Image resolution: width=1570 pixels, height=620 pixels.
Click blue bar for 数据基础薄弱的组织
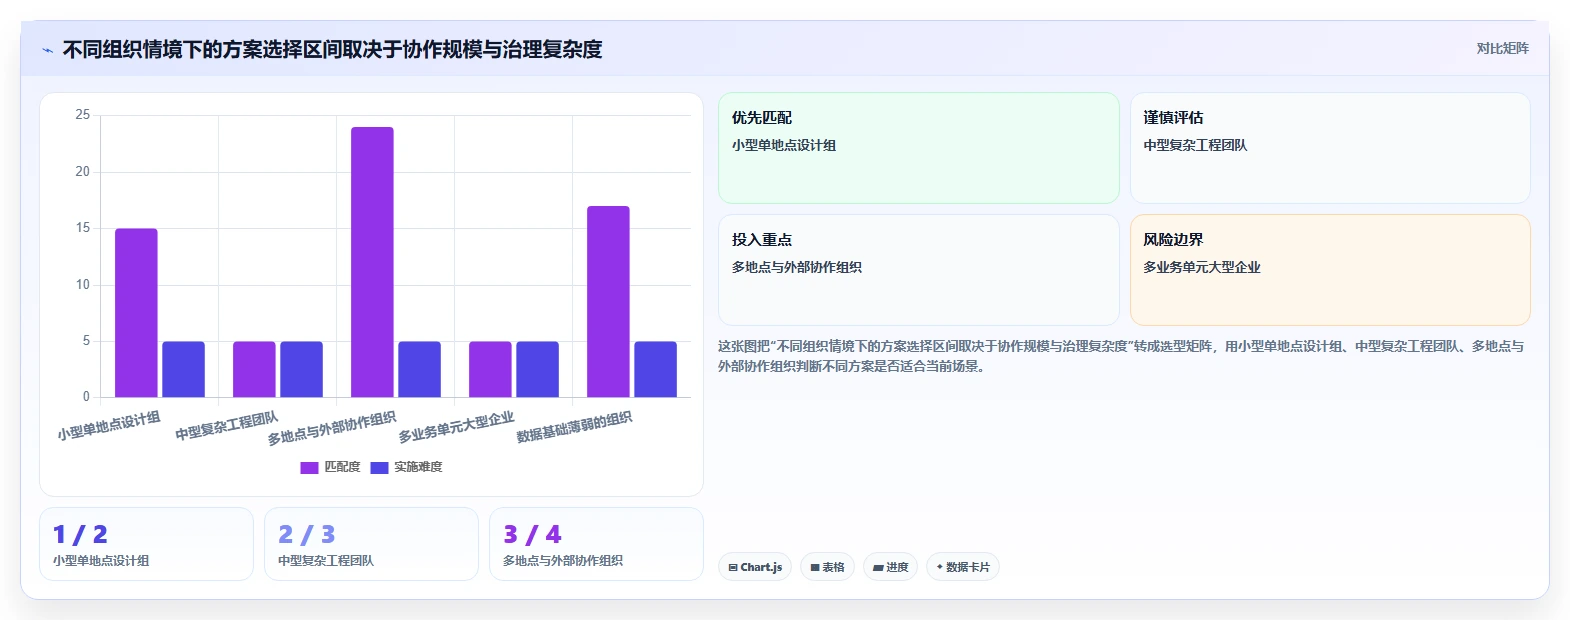click(x=655, y=369)
